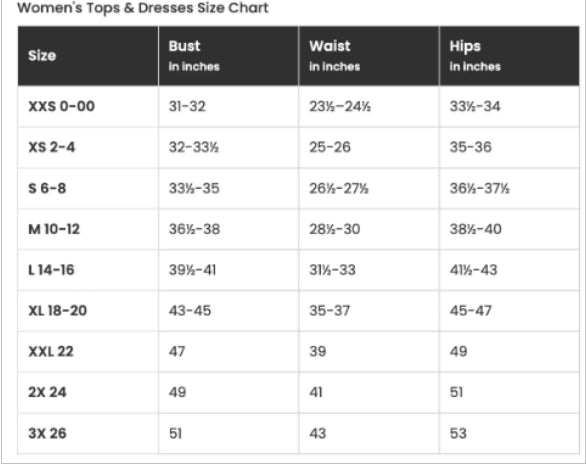Image resolution: width=586 pixels, height=469 pixels.
Task: Click the Women's Tops & Dresses Size Chart title
Action: (x=143, y=8)
